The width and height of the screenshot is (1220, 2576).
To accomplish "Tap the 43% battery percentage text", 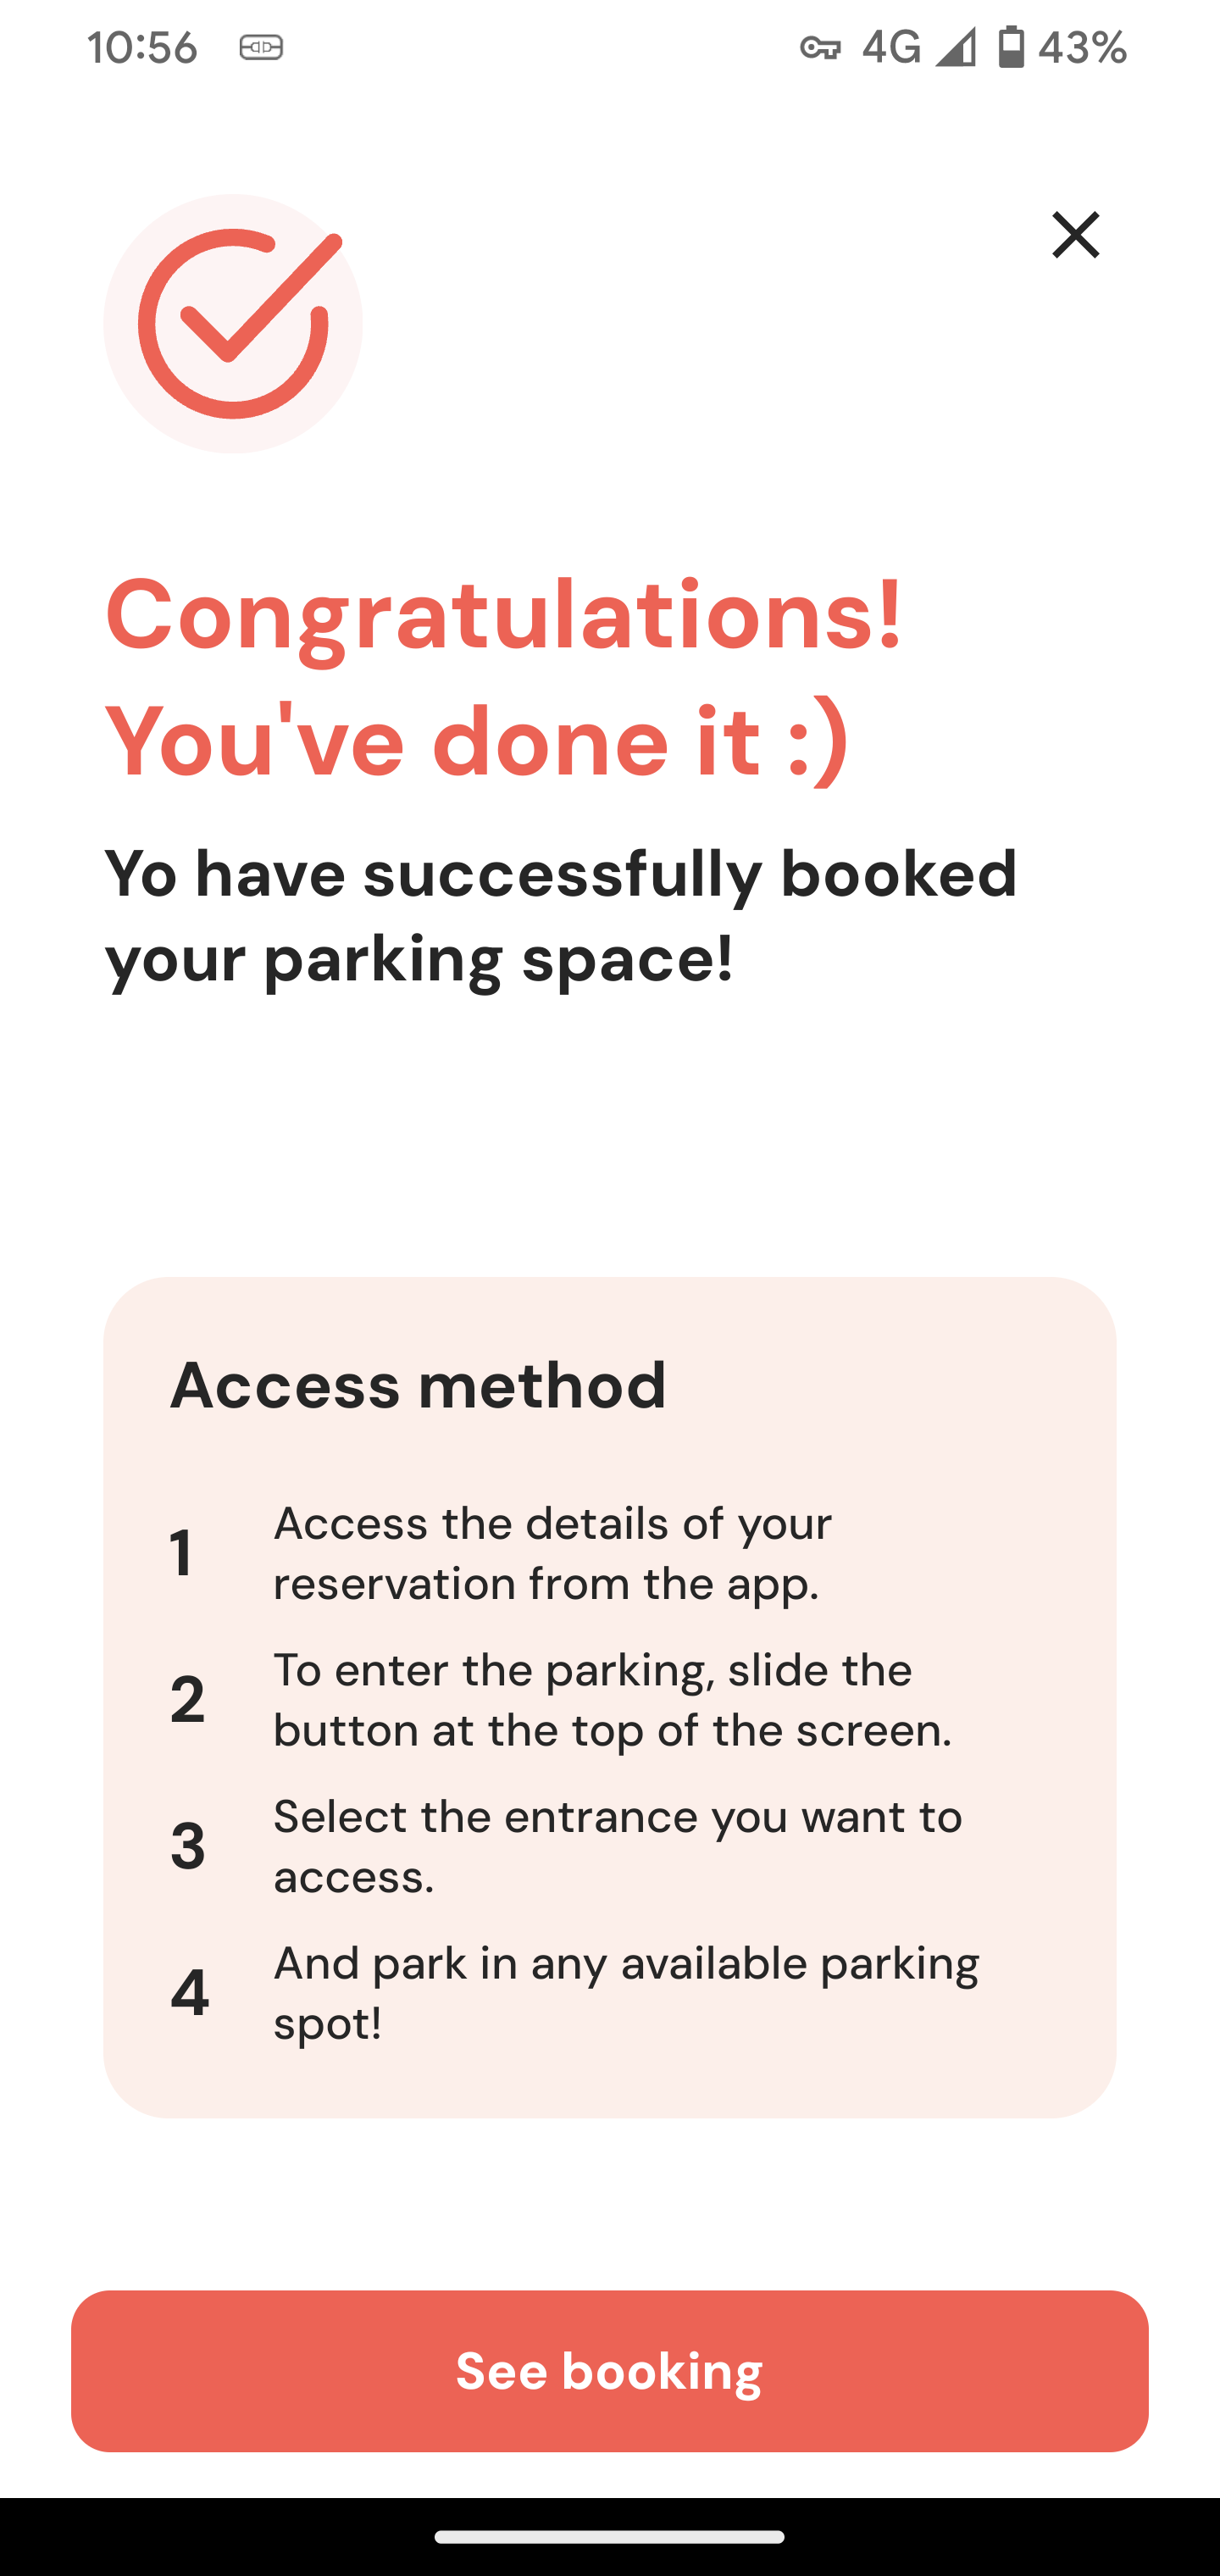I will pos(1082,47).
